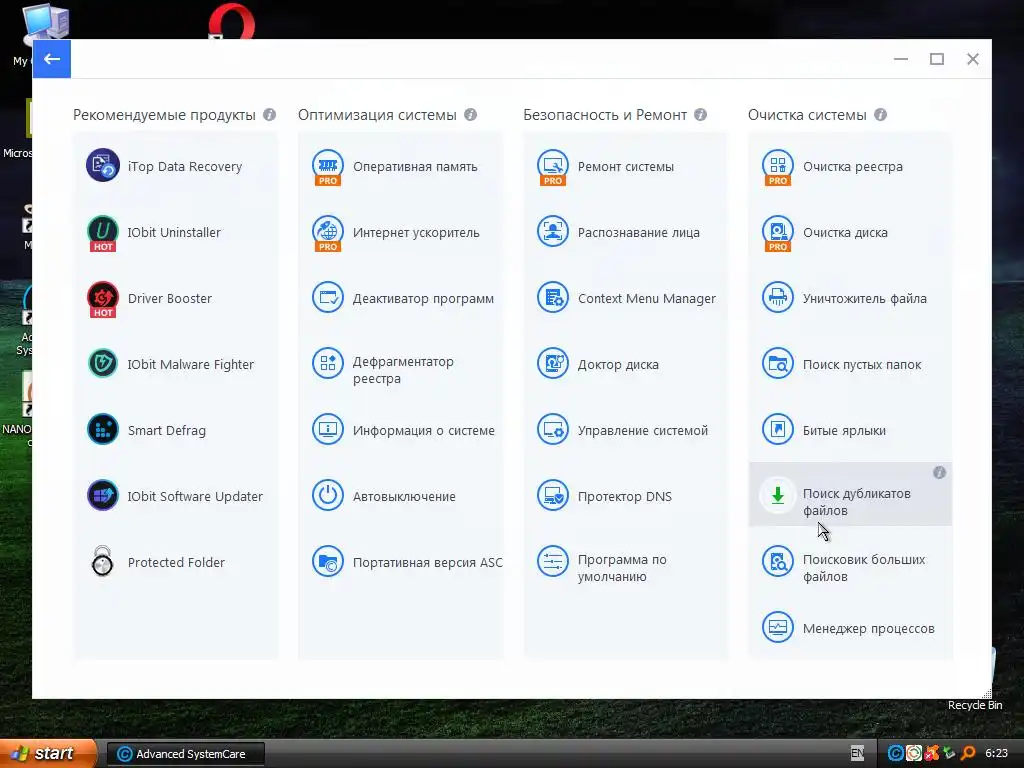This screenshot has width=1024, height=768.
Task: Open Автовыключение power icon
Action: tap(327, 496)
